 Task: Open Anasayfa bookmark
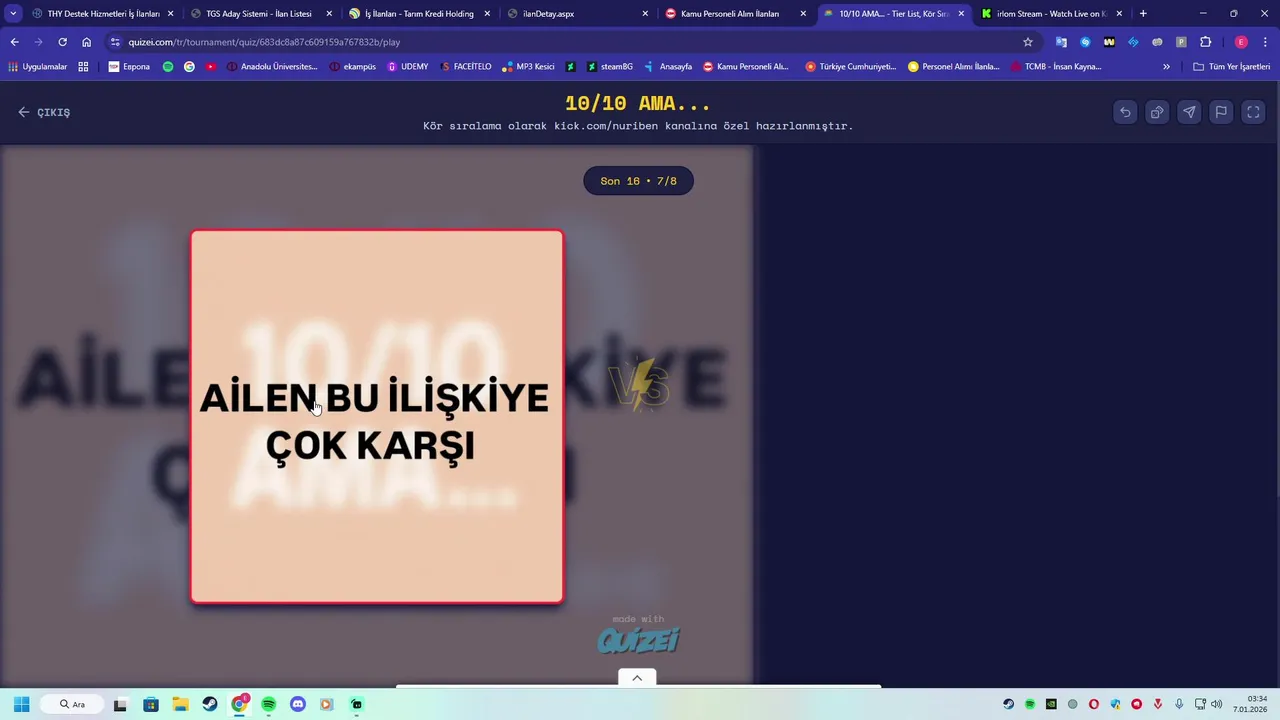(668, 67)
